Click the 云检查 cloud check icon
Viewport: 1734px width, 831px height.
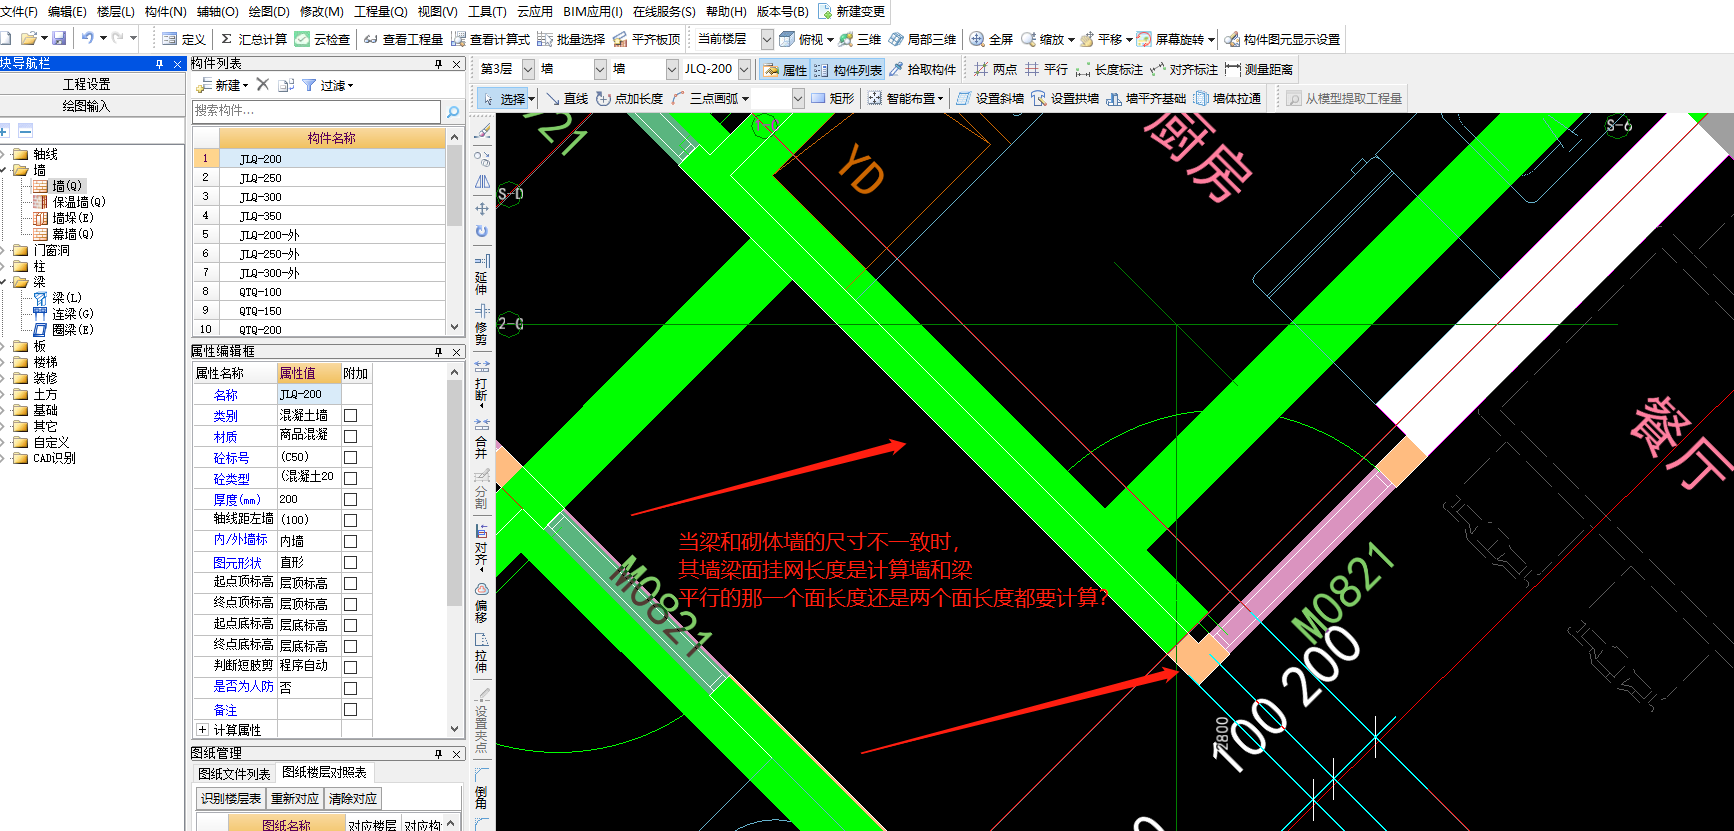tap(322, 39)
